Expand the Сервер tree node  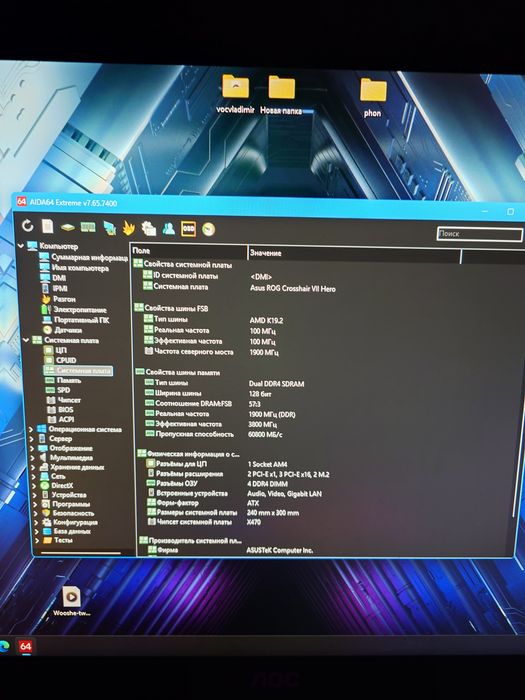(31, 438)
